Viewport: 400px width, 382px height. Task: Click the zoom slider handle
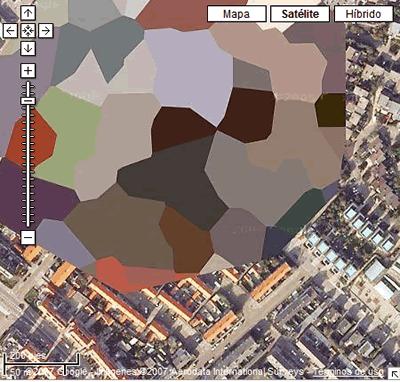point(28,101)
